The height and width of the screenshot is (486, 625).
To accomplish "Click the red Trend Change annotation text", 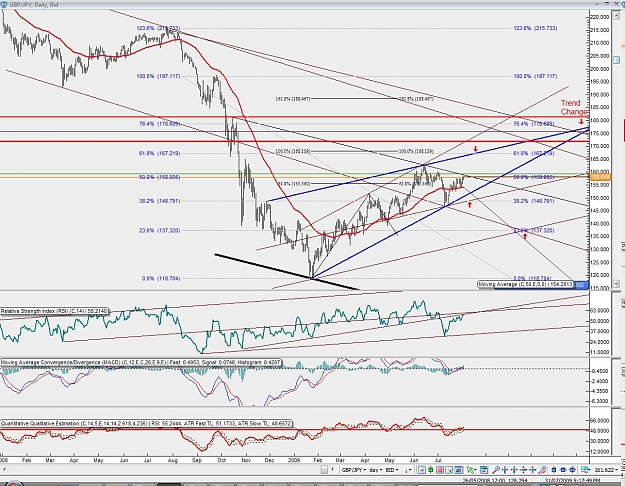I will coord(574,107).
